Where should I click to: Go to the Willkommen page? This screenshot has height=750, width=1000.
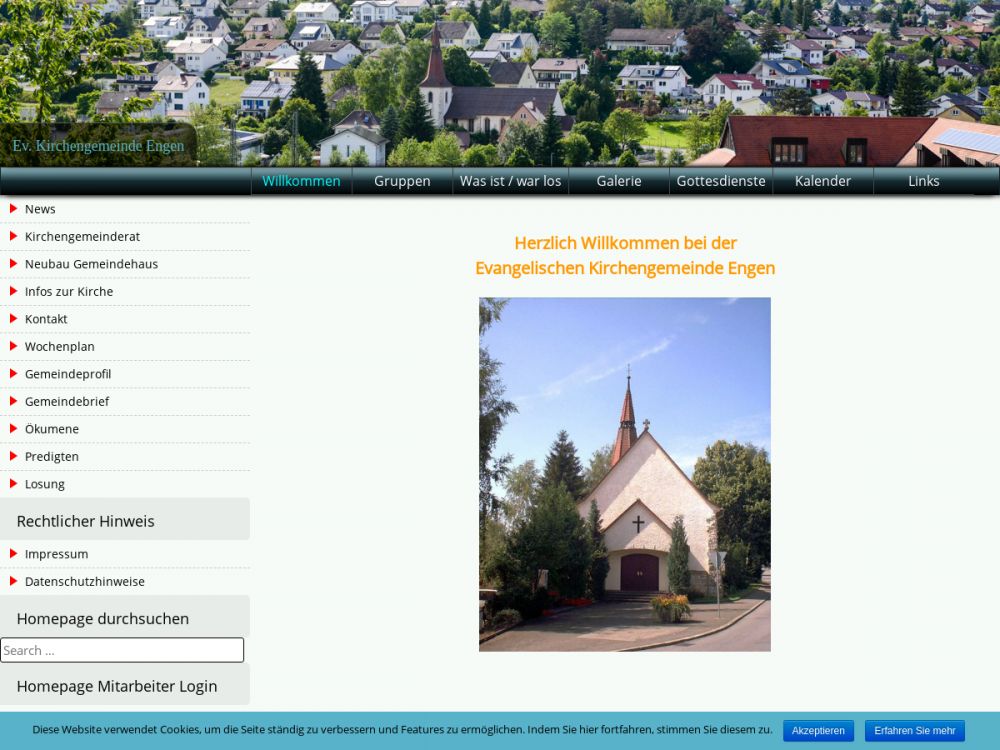301,181
